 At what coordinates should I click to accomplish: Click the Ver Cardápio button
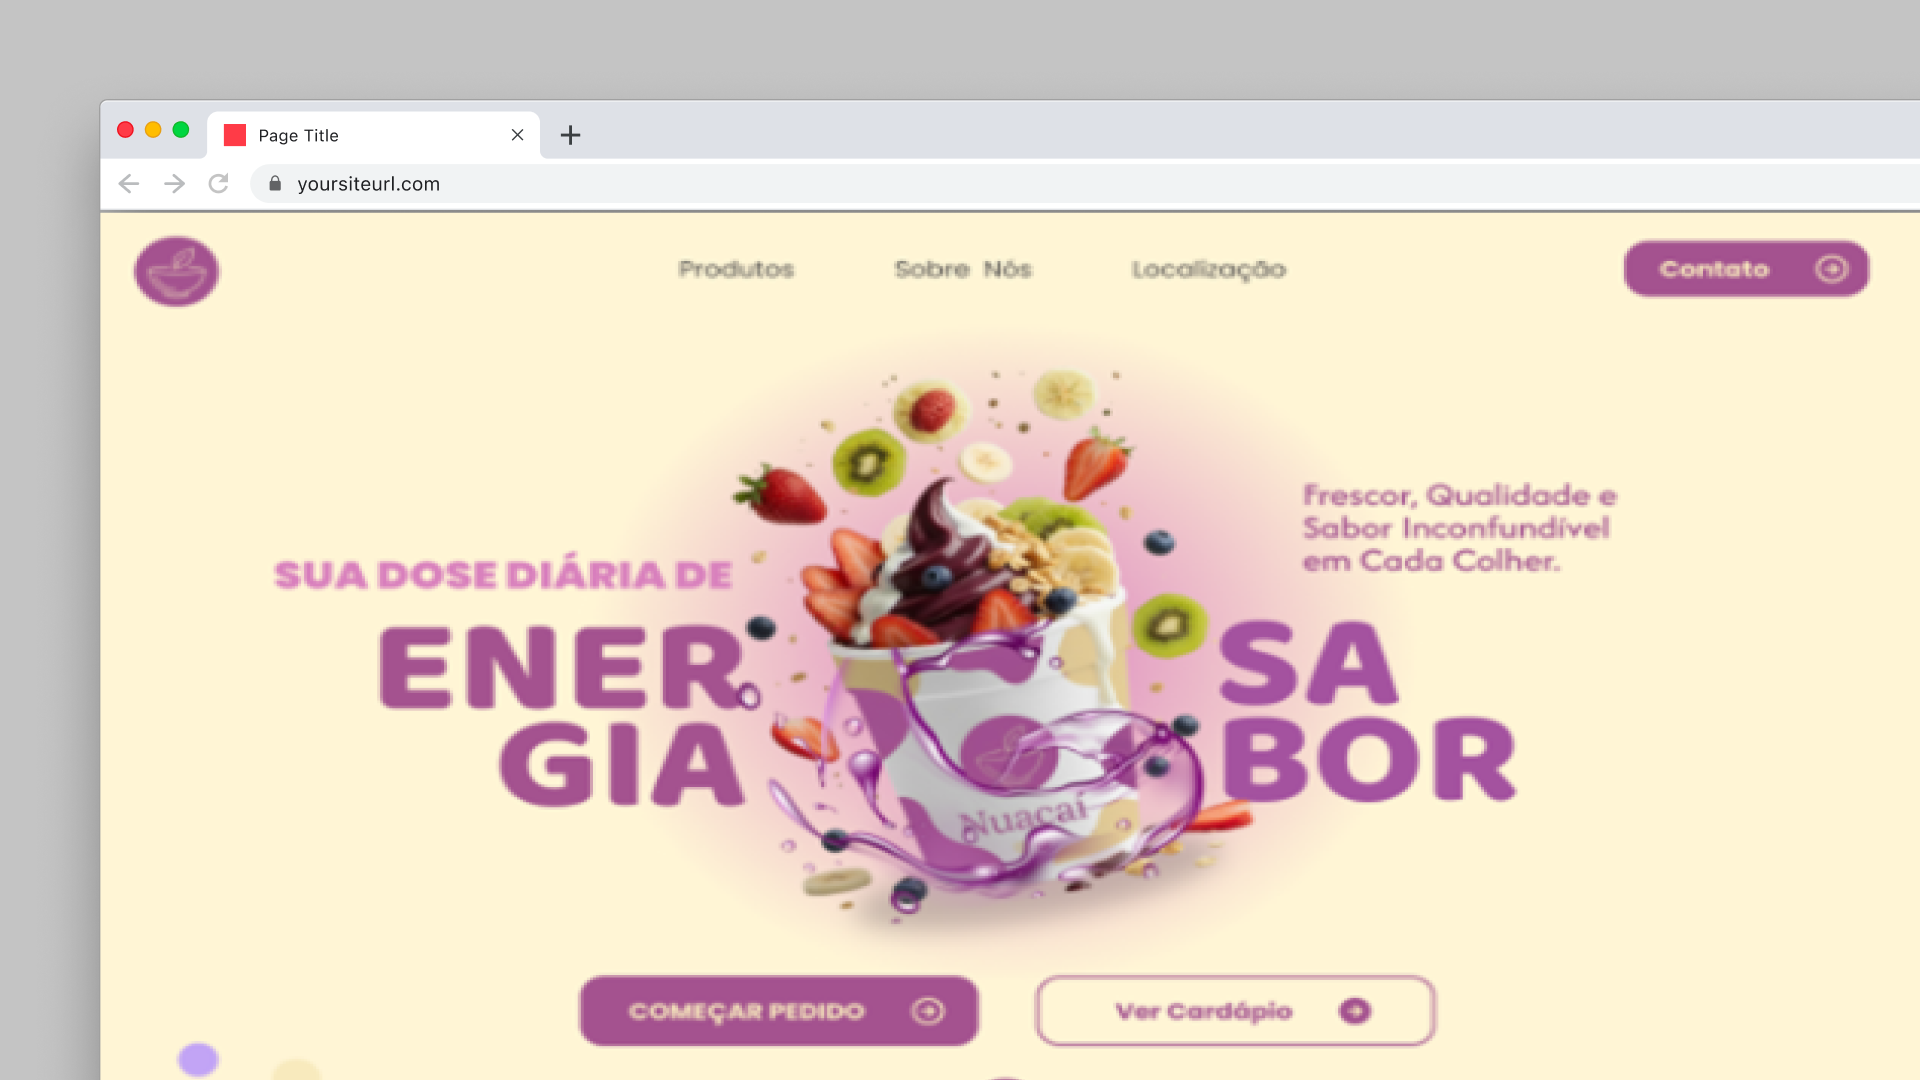1236,1011
